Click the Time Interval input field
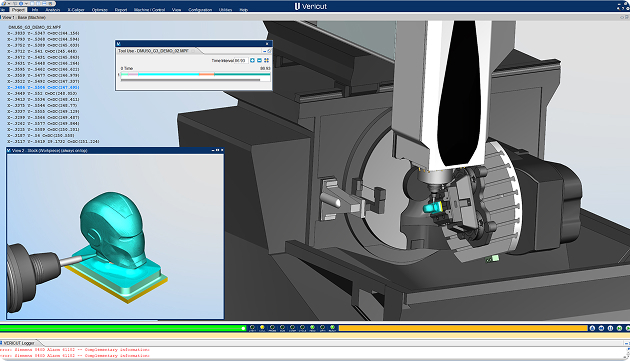 pyautogui.click(x=240, y=60)
